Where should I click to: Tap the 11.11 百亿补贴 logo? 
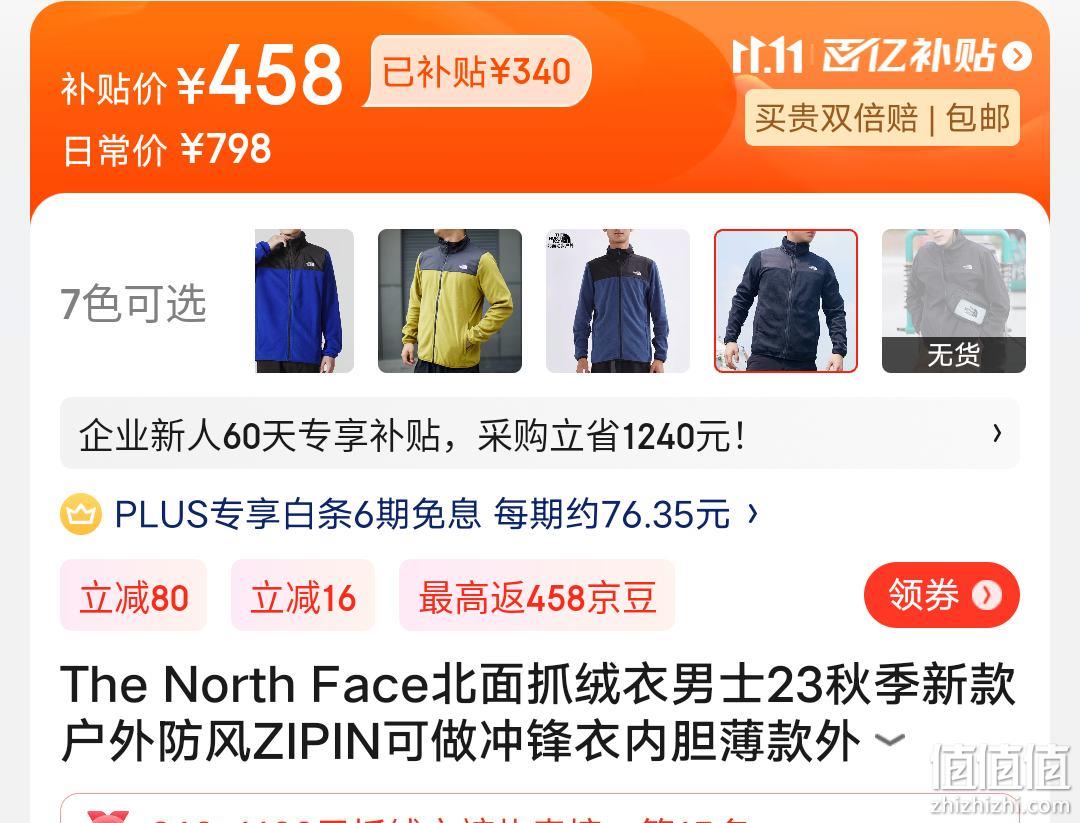(x=864, y=55)
